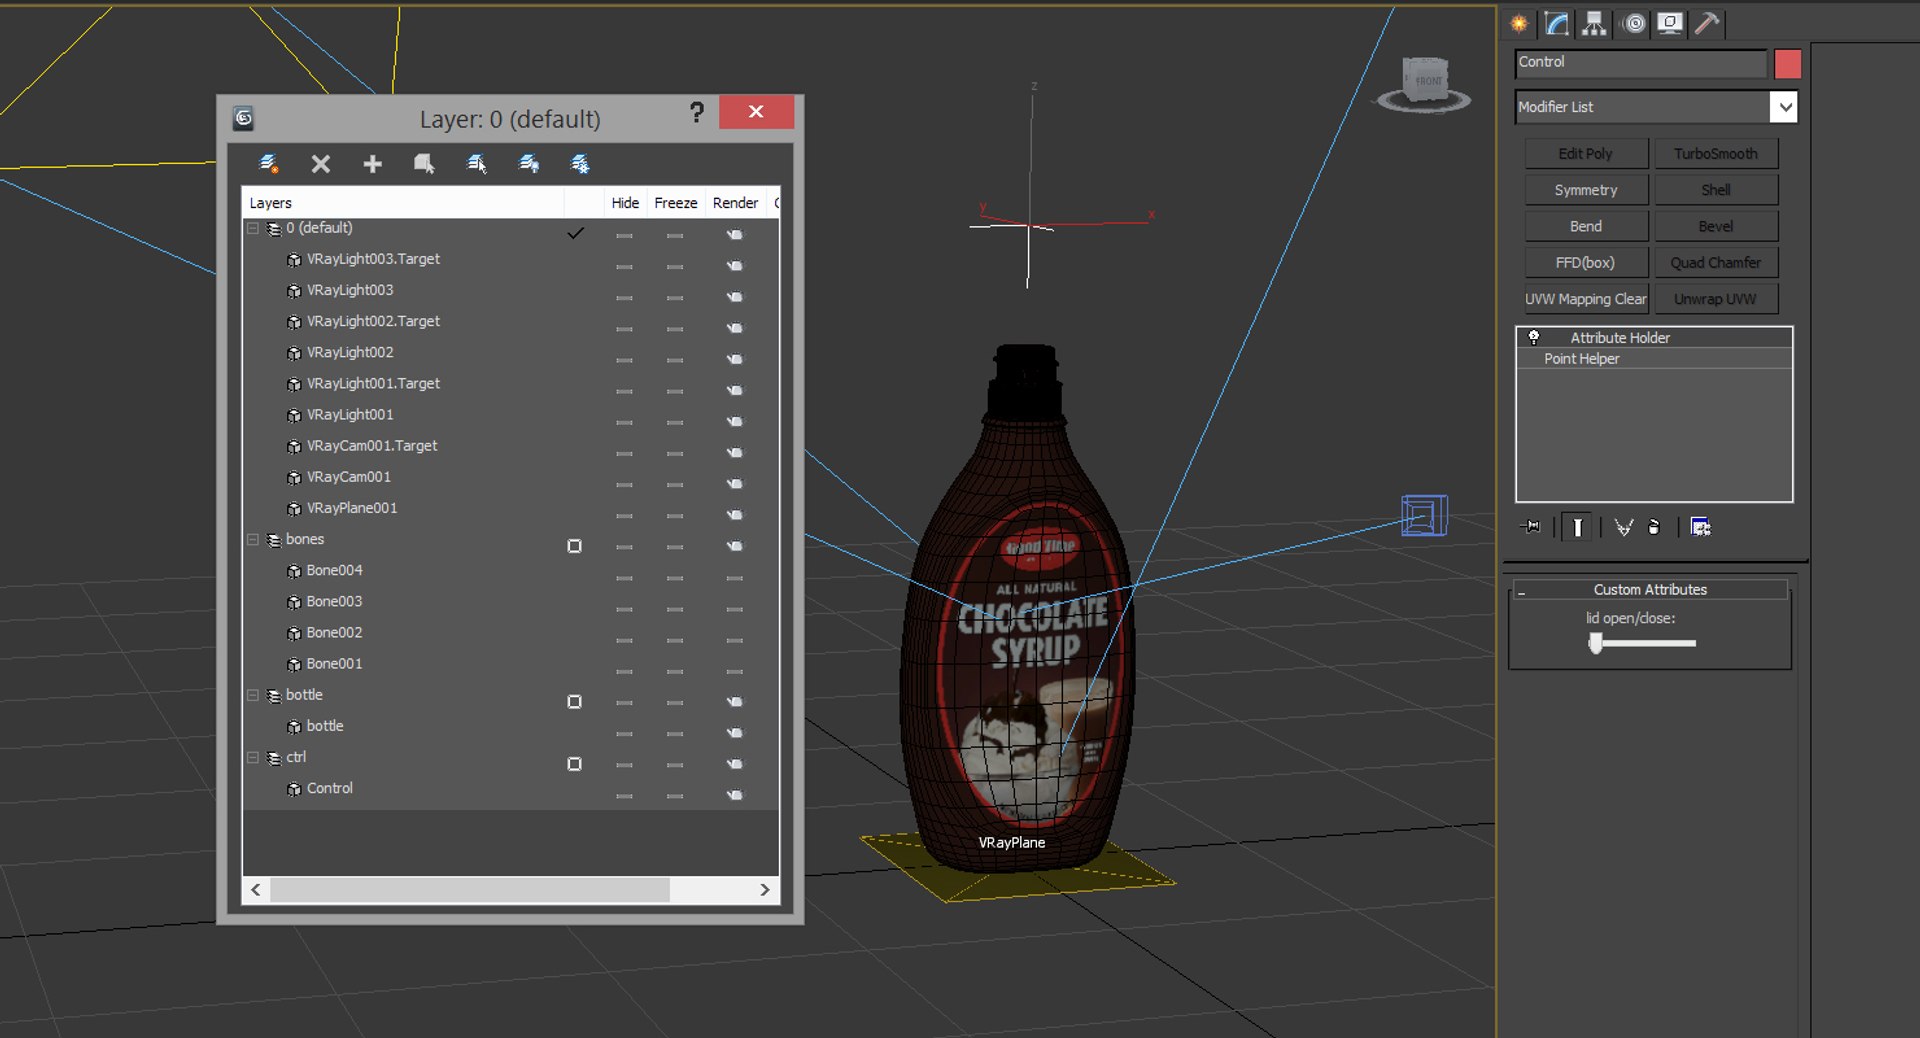Click the Unwrap UVW button
Image resolution: width=1920 pixels, height=1038 pixels.
click(x=1716, y=299)
